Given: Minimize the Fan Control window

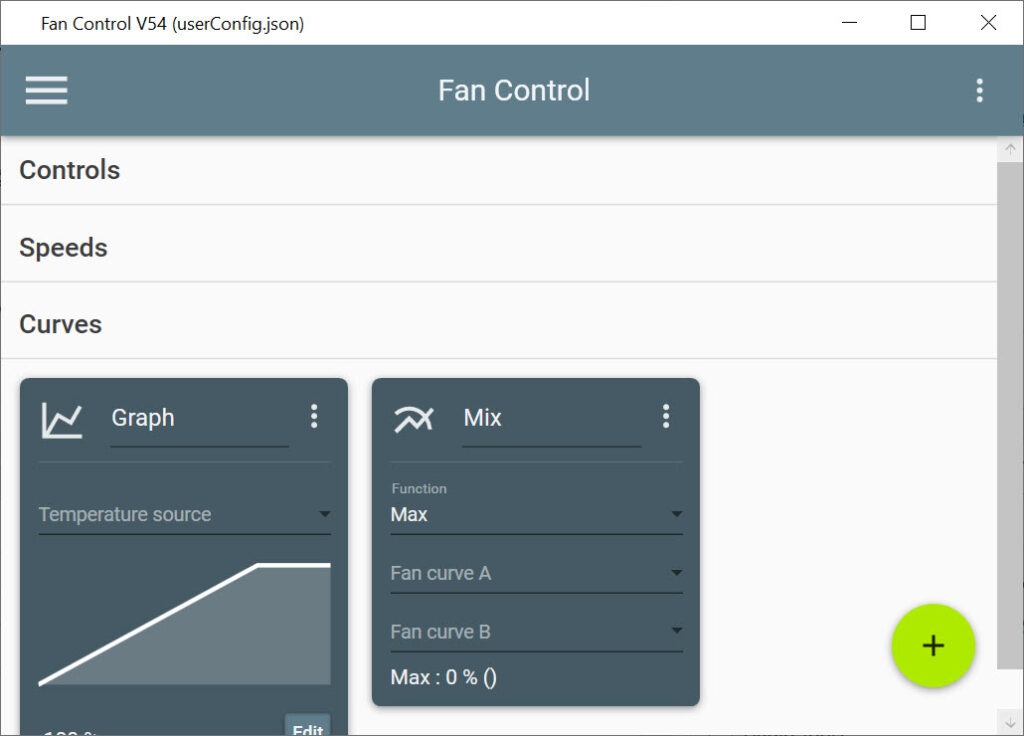Looking at the screenshot, I should [x=849, y=23].
